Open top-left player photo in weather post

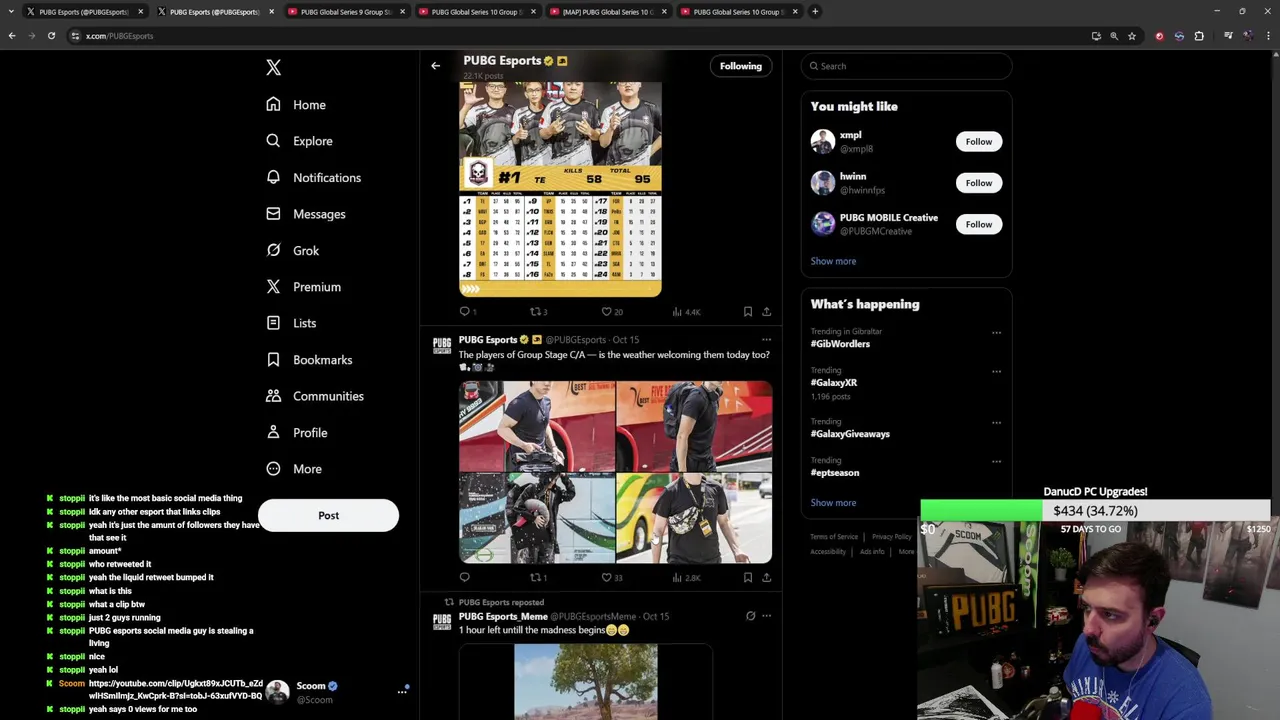537,426
